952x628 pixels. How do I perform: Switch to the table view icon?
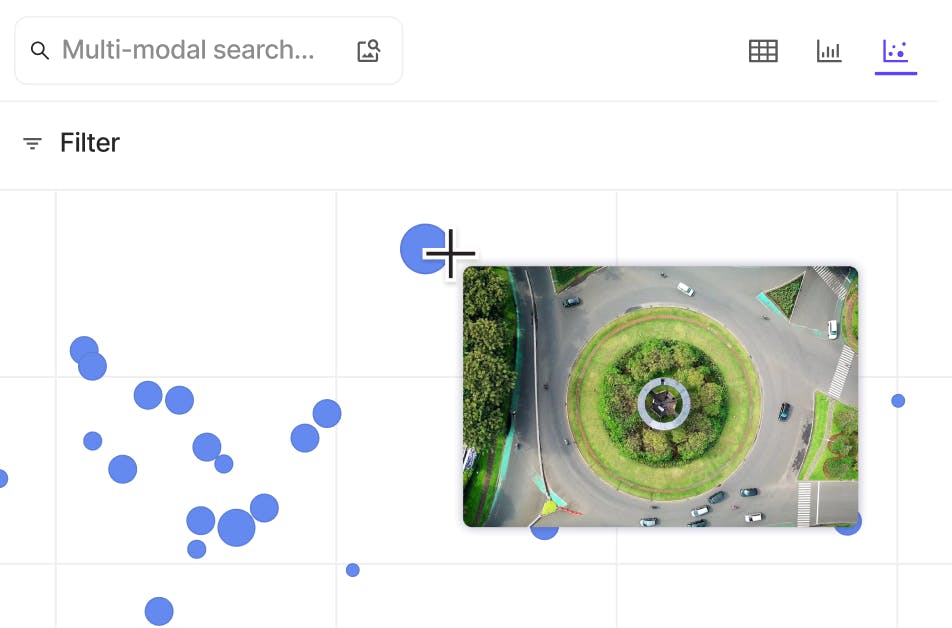click(x=762, y=51)
